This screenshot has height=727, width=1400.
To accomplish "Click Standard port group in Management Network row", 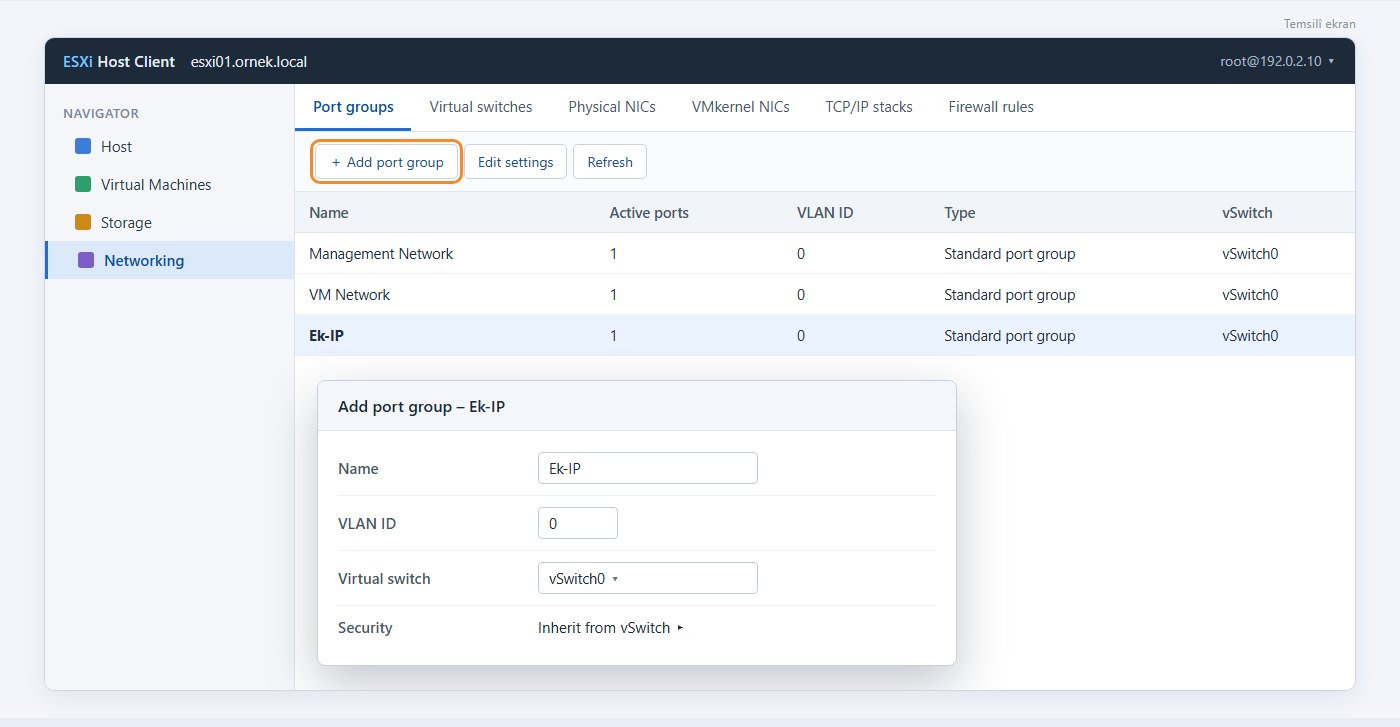I will pyautogui.click(x=1009, y=254).
